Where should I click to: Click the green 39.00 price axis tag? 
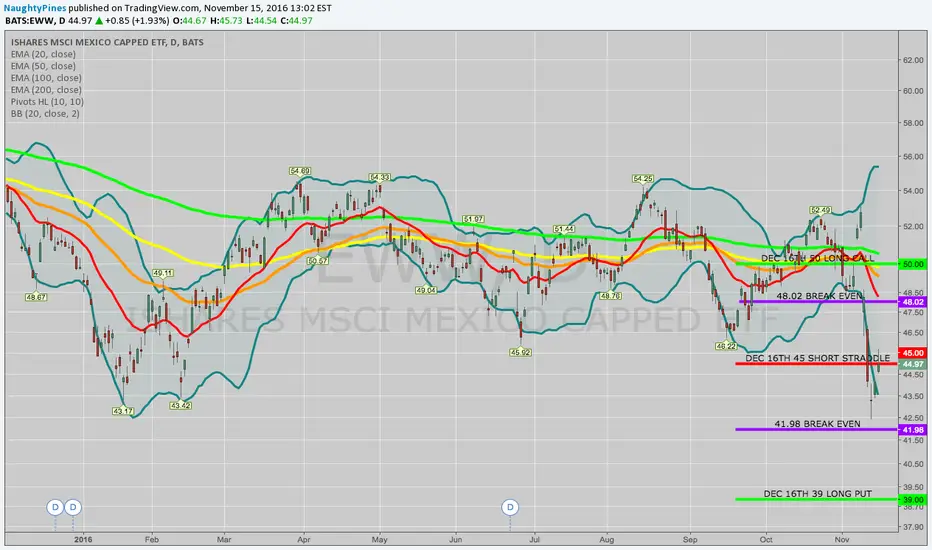pyautogui.click(x=912, y=499)
